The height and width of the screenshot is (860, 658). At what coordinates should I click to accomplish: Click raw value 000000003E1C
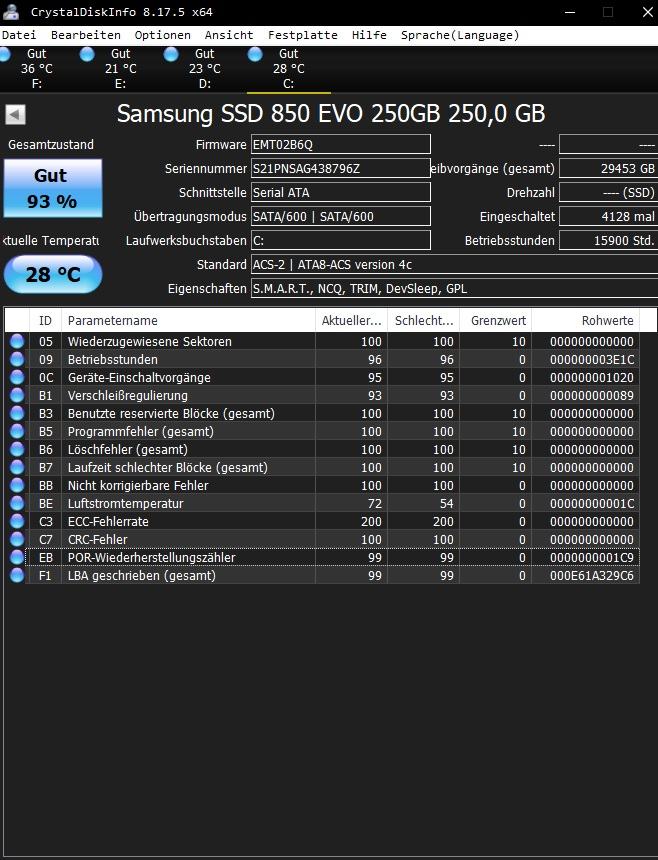[x=592, y=359]
